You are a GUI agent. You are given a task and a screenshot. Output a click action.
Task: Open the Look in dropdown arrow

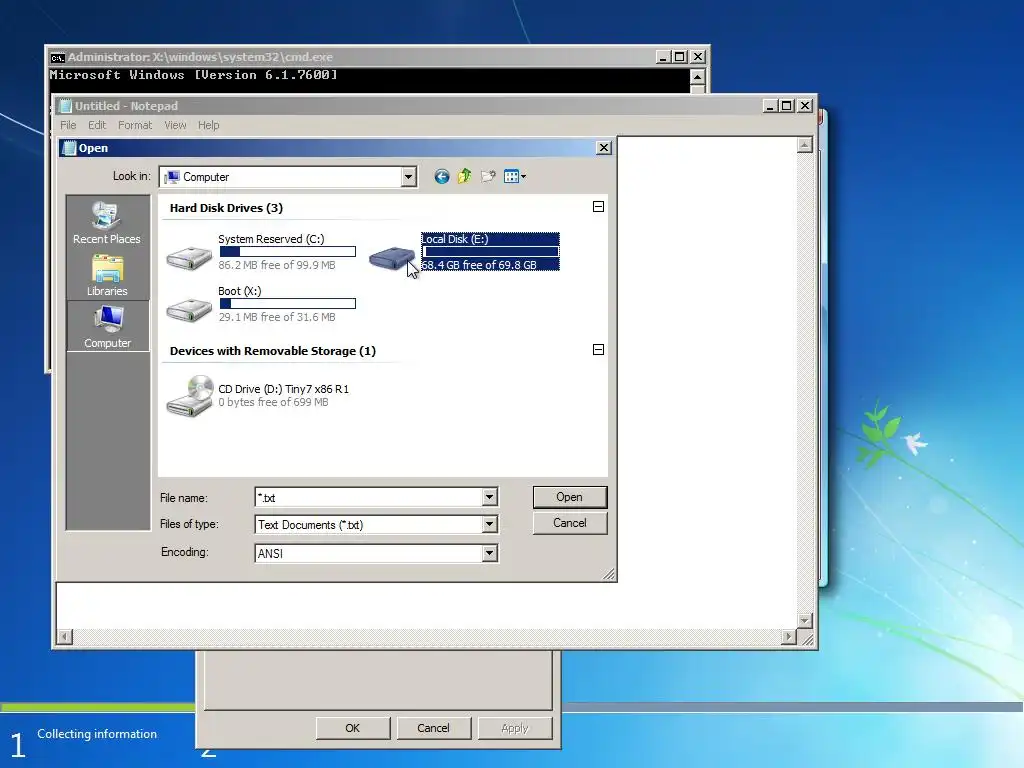[x=408, y=177]
